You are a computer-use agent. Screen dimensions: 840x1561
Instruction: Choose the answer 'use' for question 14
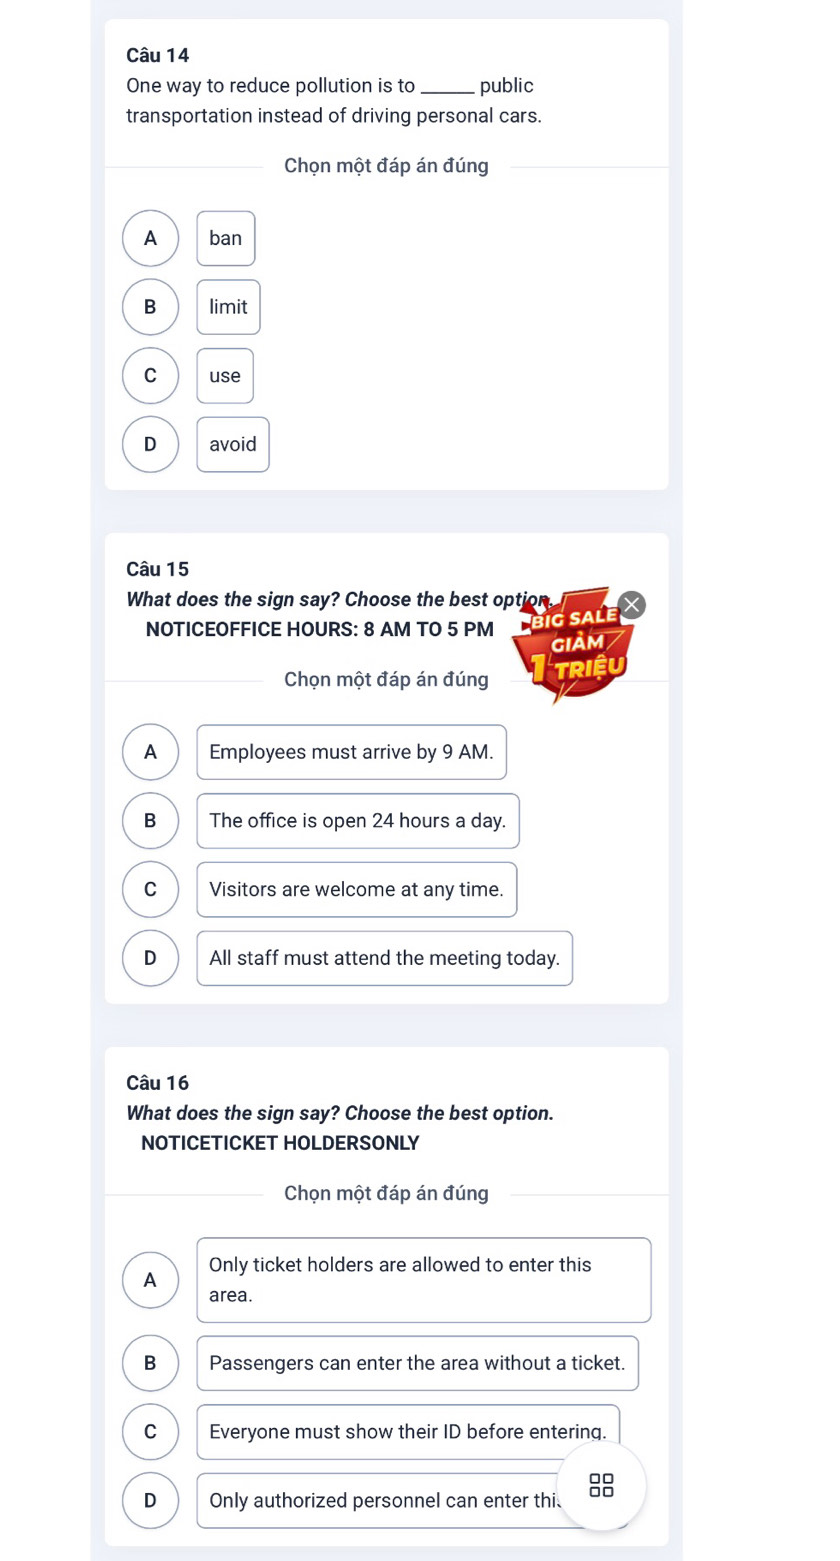click(225, 376)
